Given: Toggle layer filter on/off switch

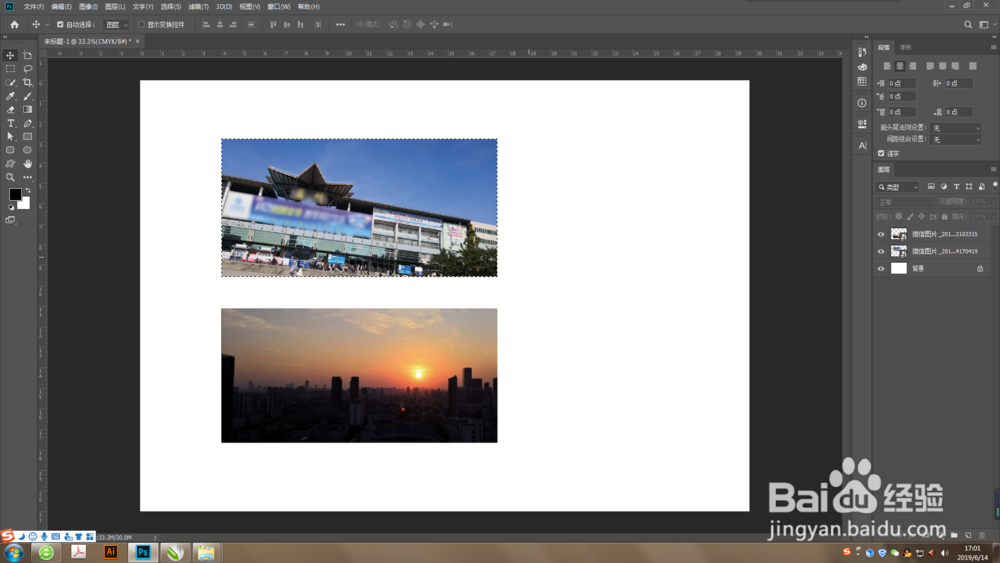Looking at the screenshot, I should point(995,186).
